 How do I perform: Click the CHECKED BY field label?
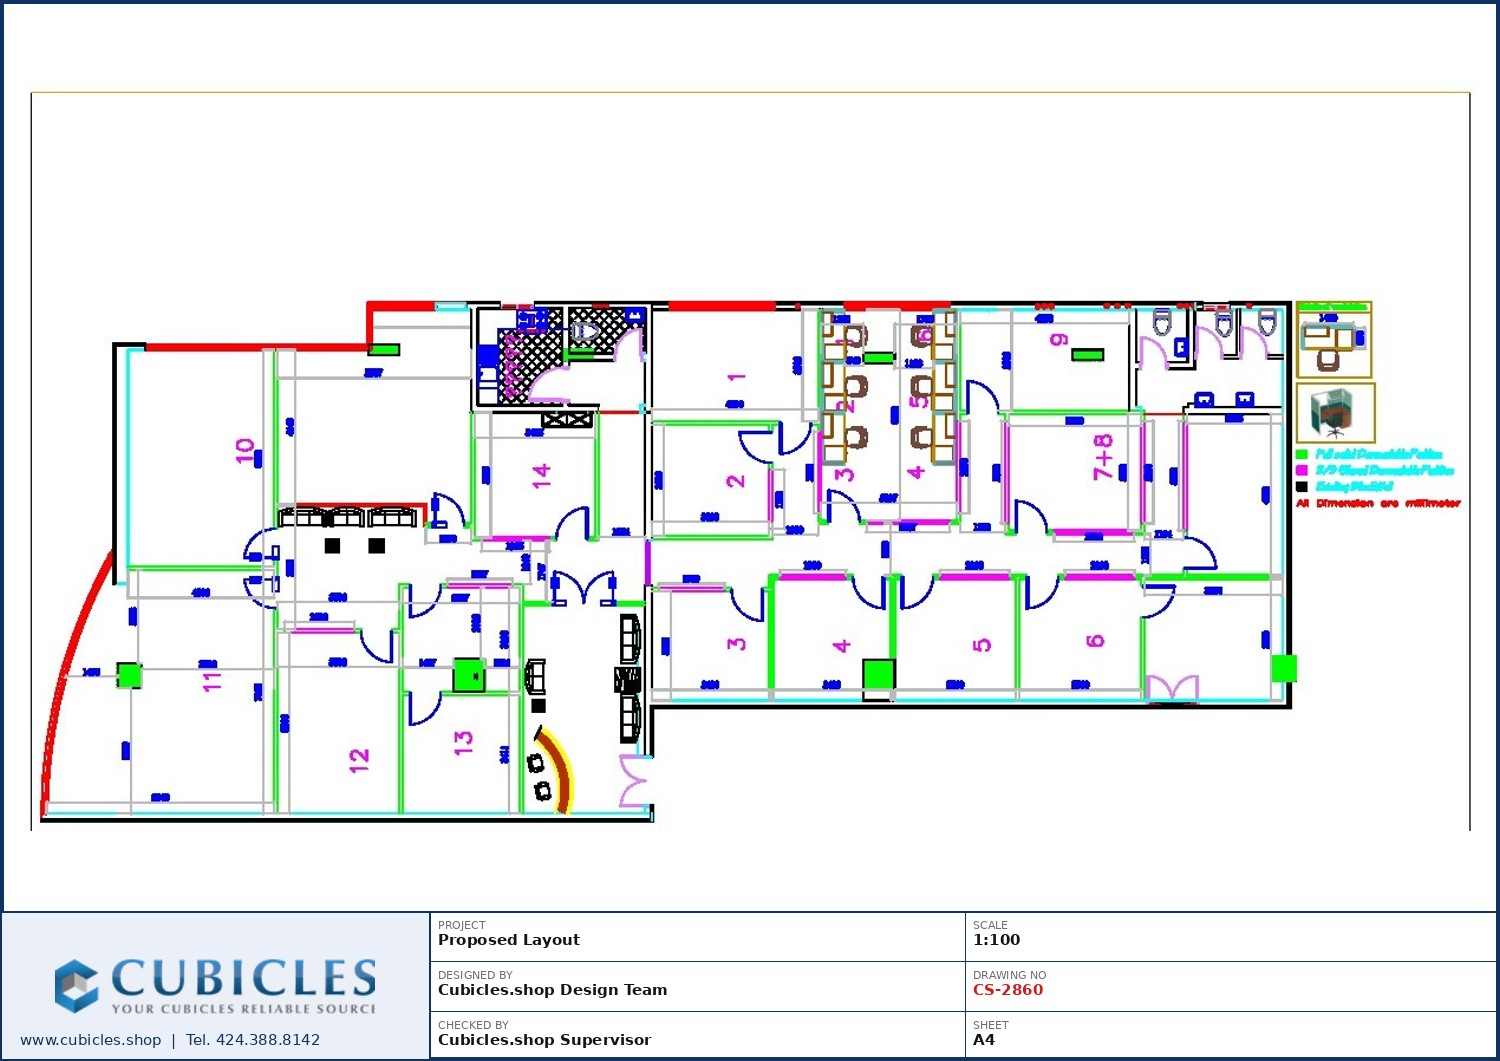(x=473, y=1025)
